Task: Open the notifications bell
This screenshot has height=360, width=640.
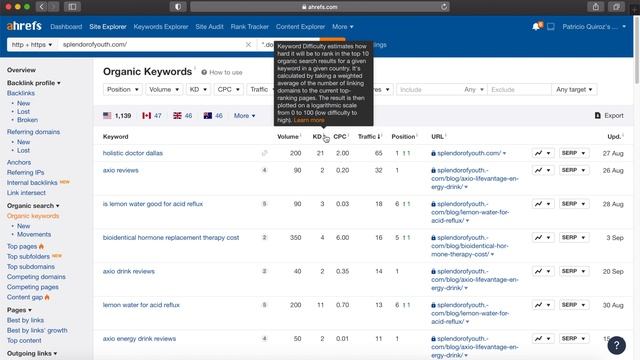Action: click(x=537, y=27)
